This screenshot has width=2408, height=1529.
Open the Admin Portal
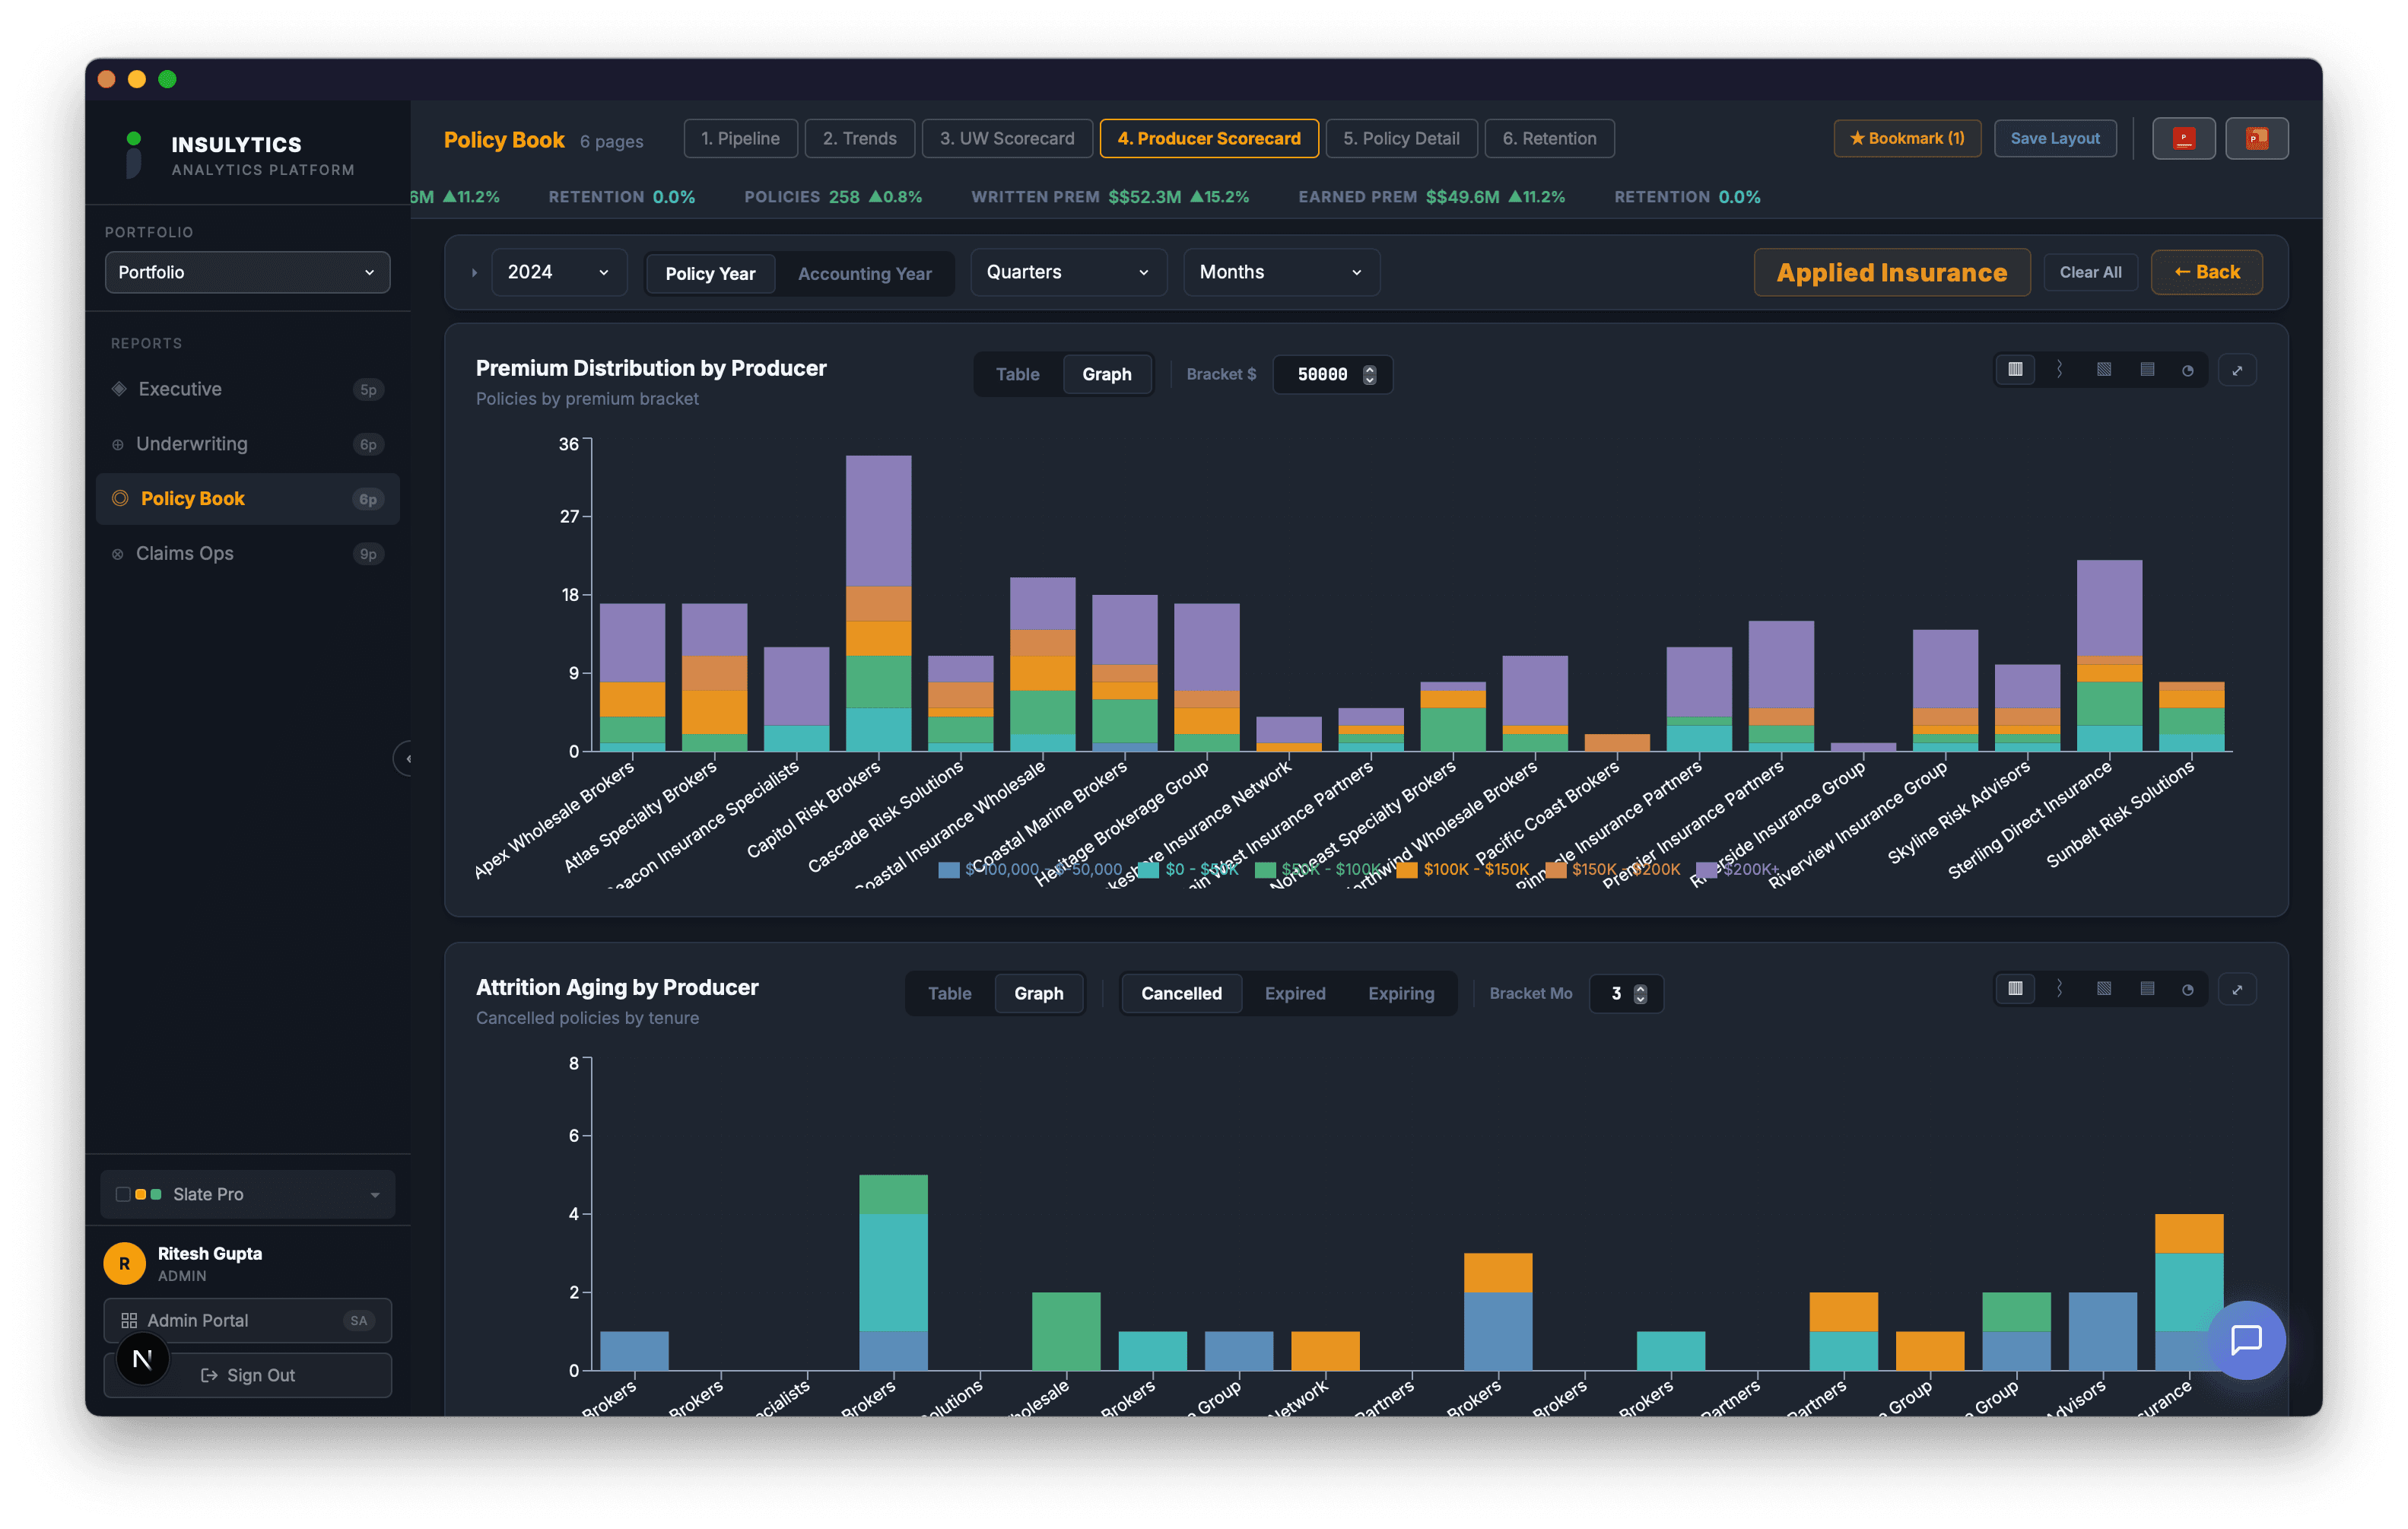pos(247,1320)
